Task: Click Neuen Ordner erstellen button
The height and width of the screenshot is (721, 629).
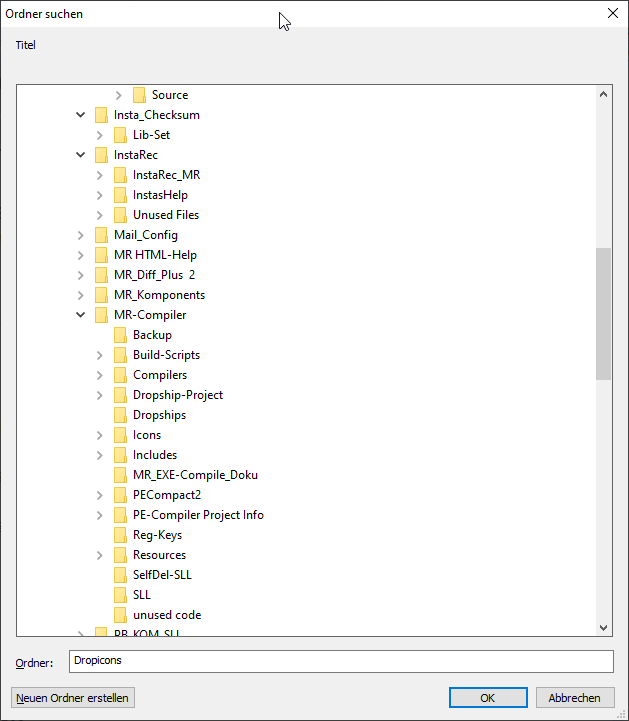Action: 72,698
